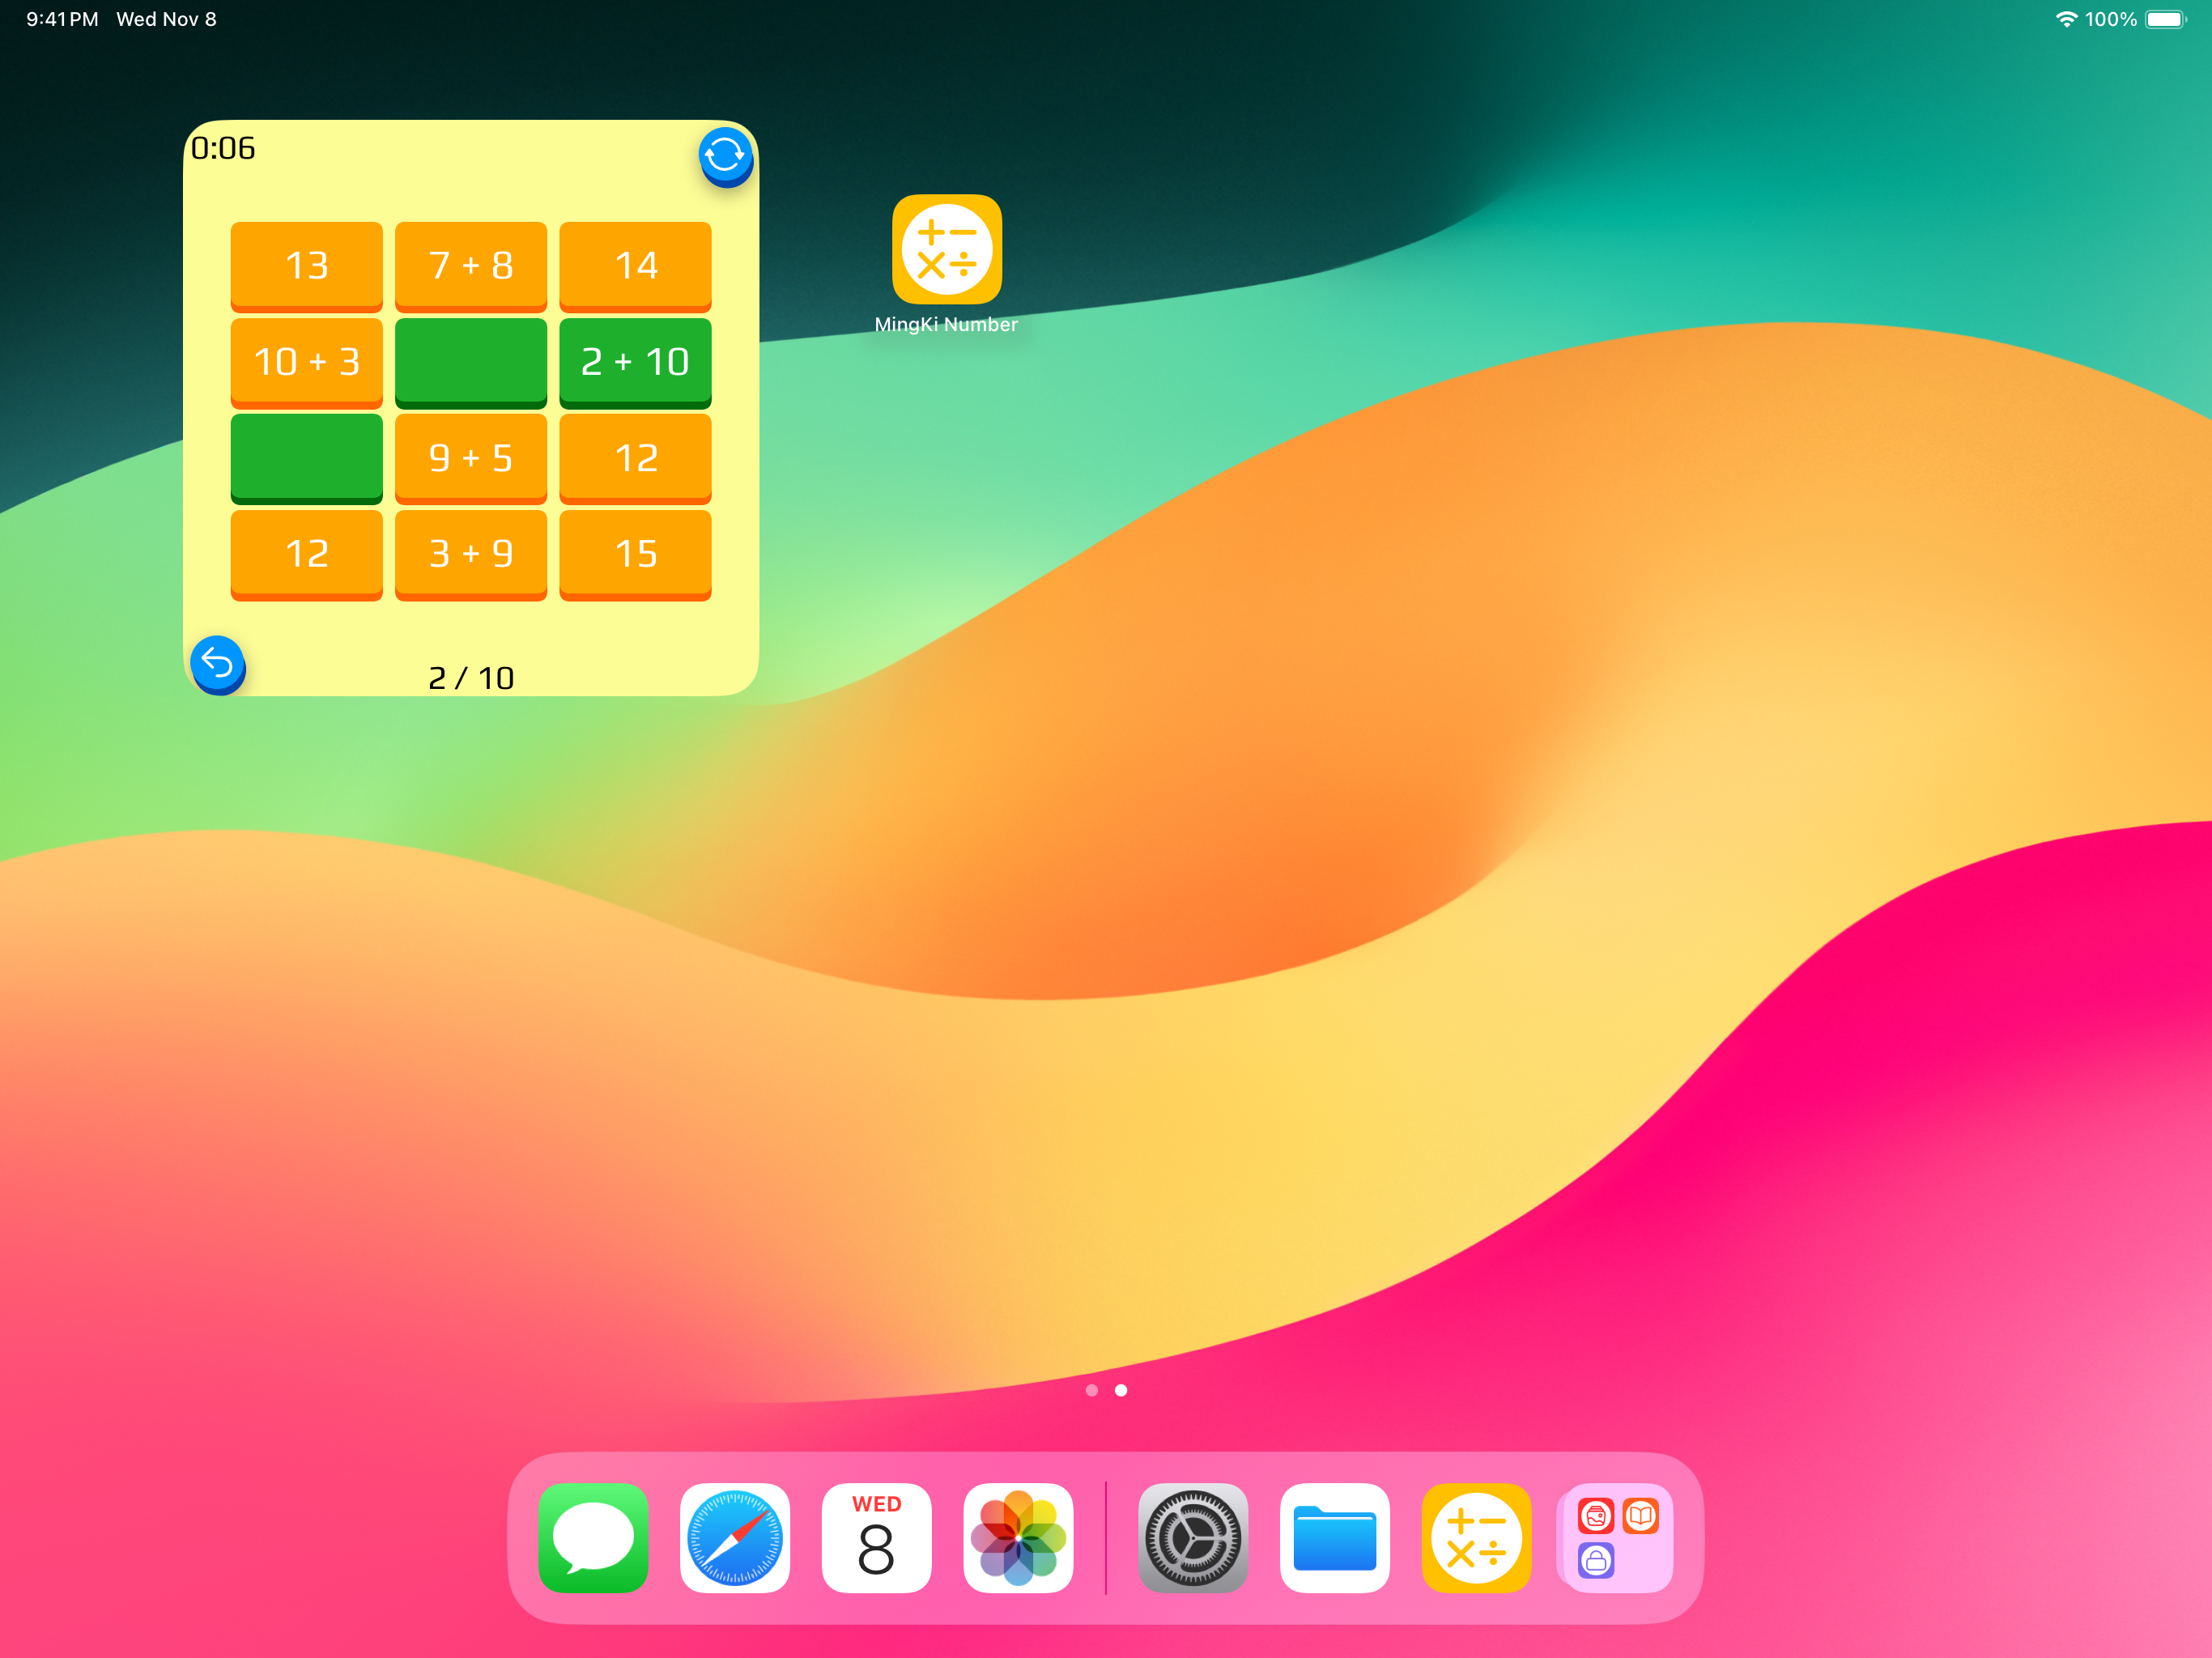Open Photos app in the dock
2212x1658 pixels.
point(1018,1537)
